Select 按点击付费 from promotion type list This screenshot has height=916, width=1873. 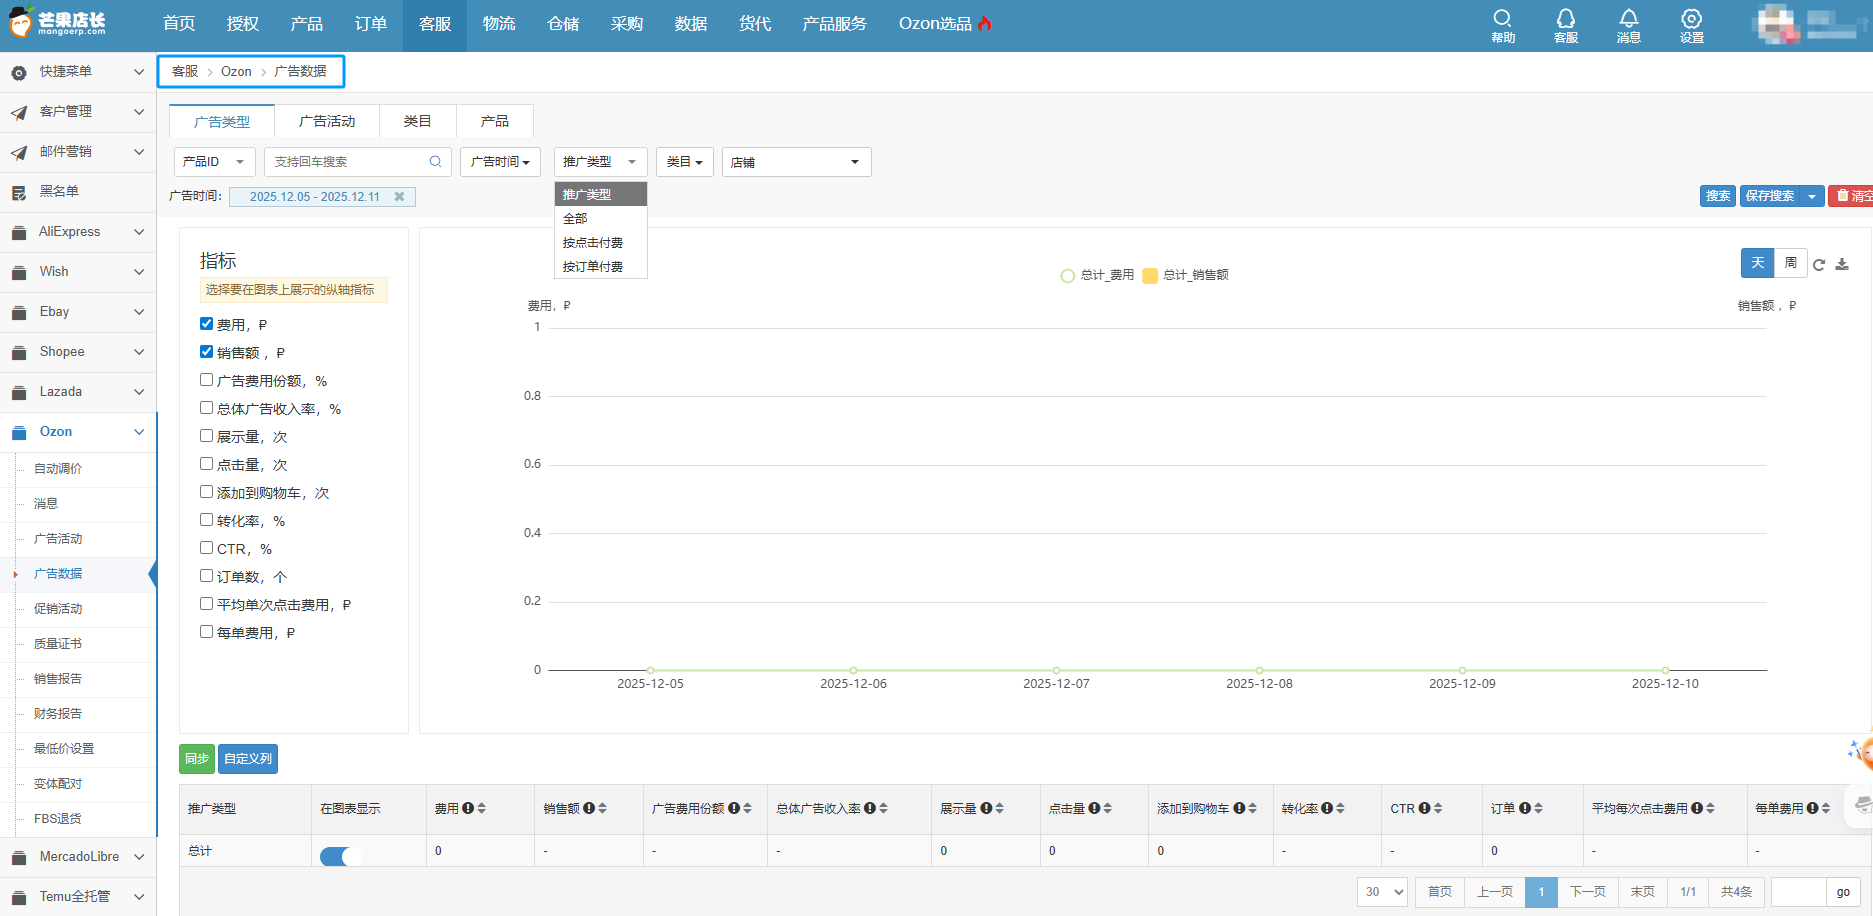[593, 243]
